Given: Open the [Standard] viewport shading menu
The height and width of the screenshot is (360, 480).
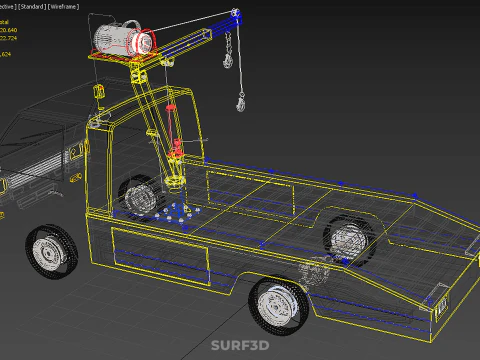Looking at the screenshot, I should click(32, 7).
